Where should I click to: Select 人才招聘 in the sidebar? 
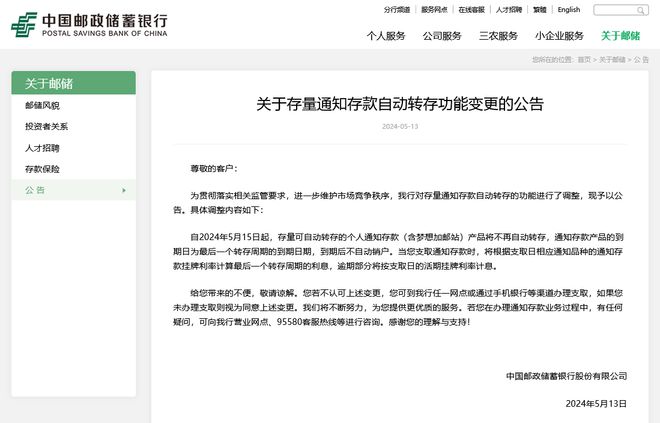42,148
